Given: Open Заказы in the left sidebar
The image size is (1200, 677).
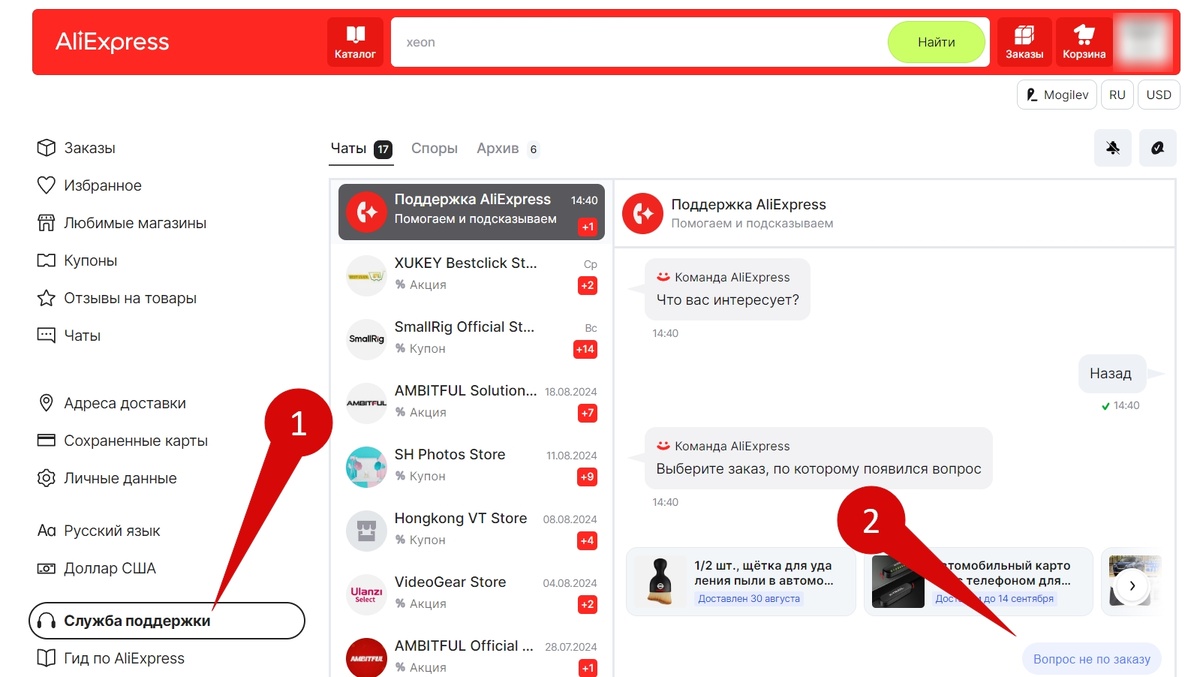Looking at the screenshot, I should tap(76, 148).
